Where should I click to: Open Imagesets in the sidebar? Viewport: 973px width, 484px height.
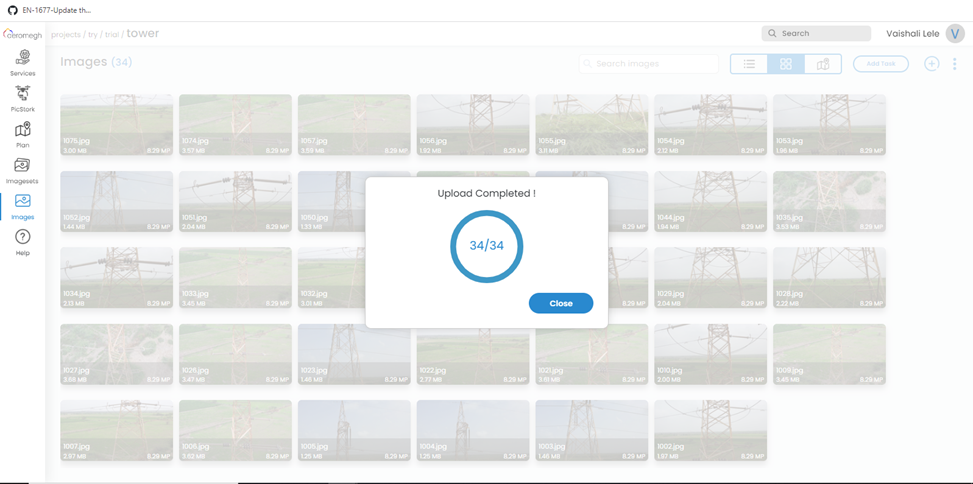click(23, 171)
